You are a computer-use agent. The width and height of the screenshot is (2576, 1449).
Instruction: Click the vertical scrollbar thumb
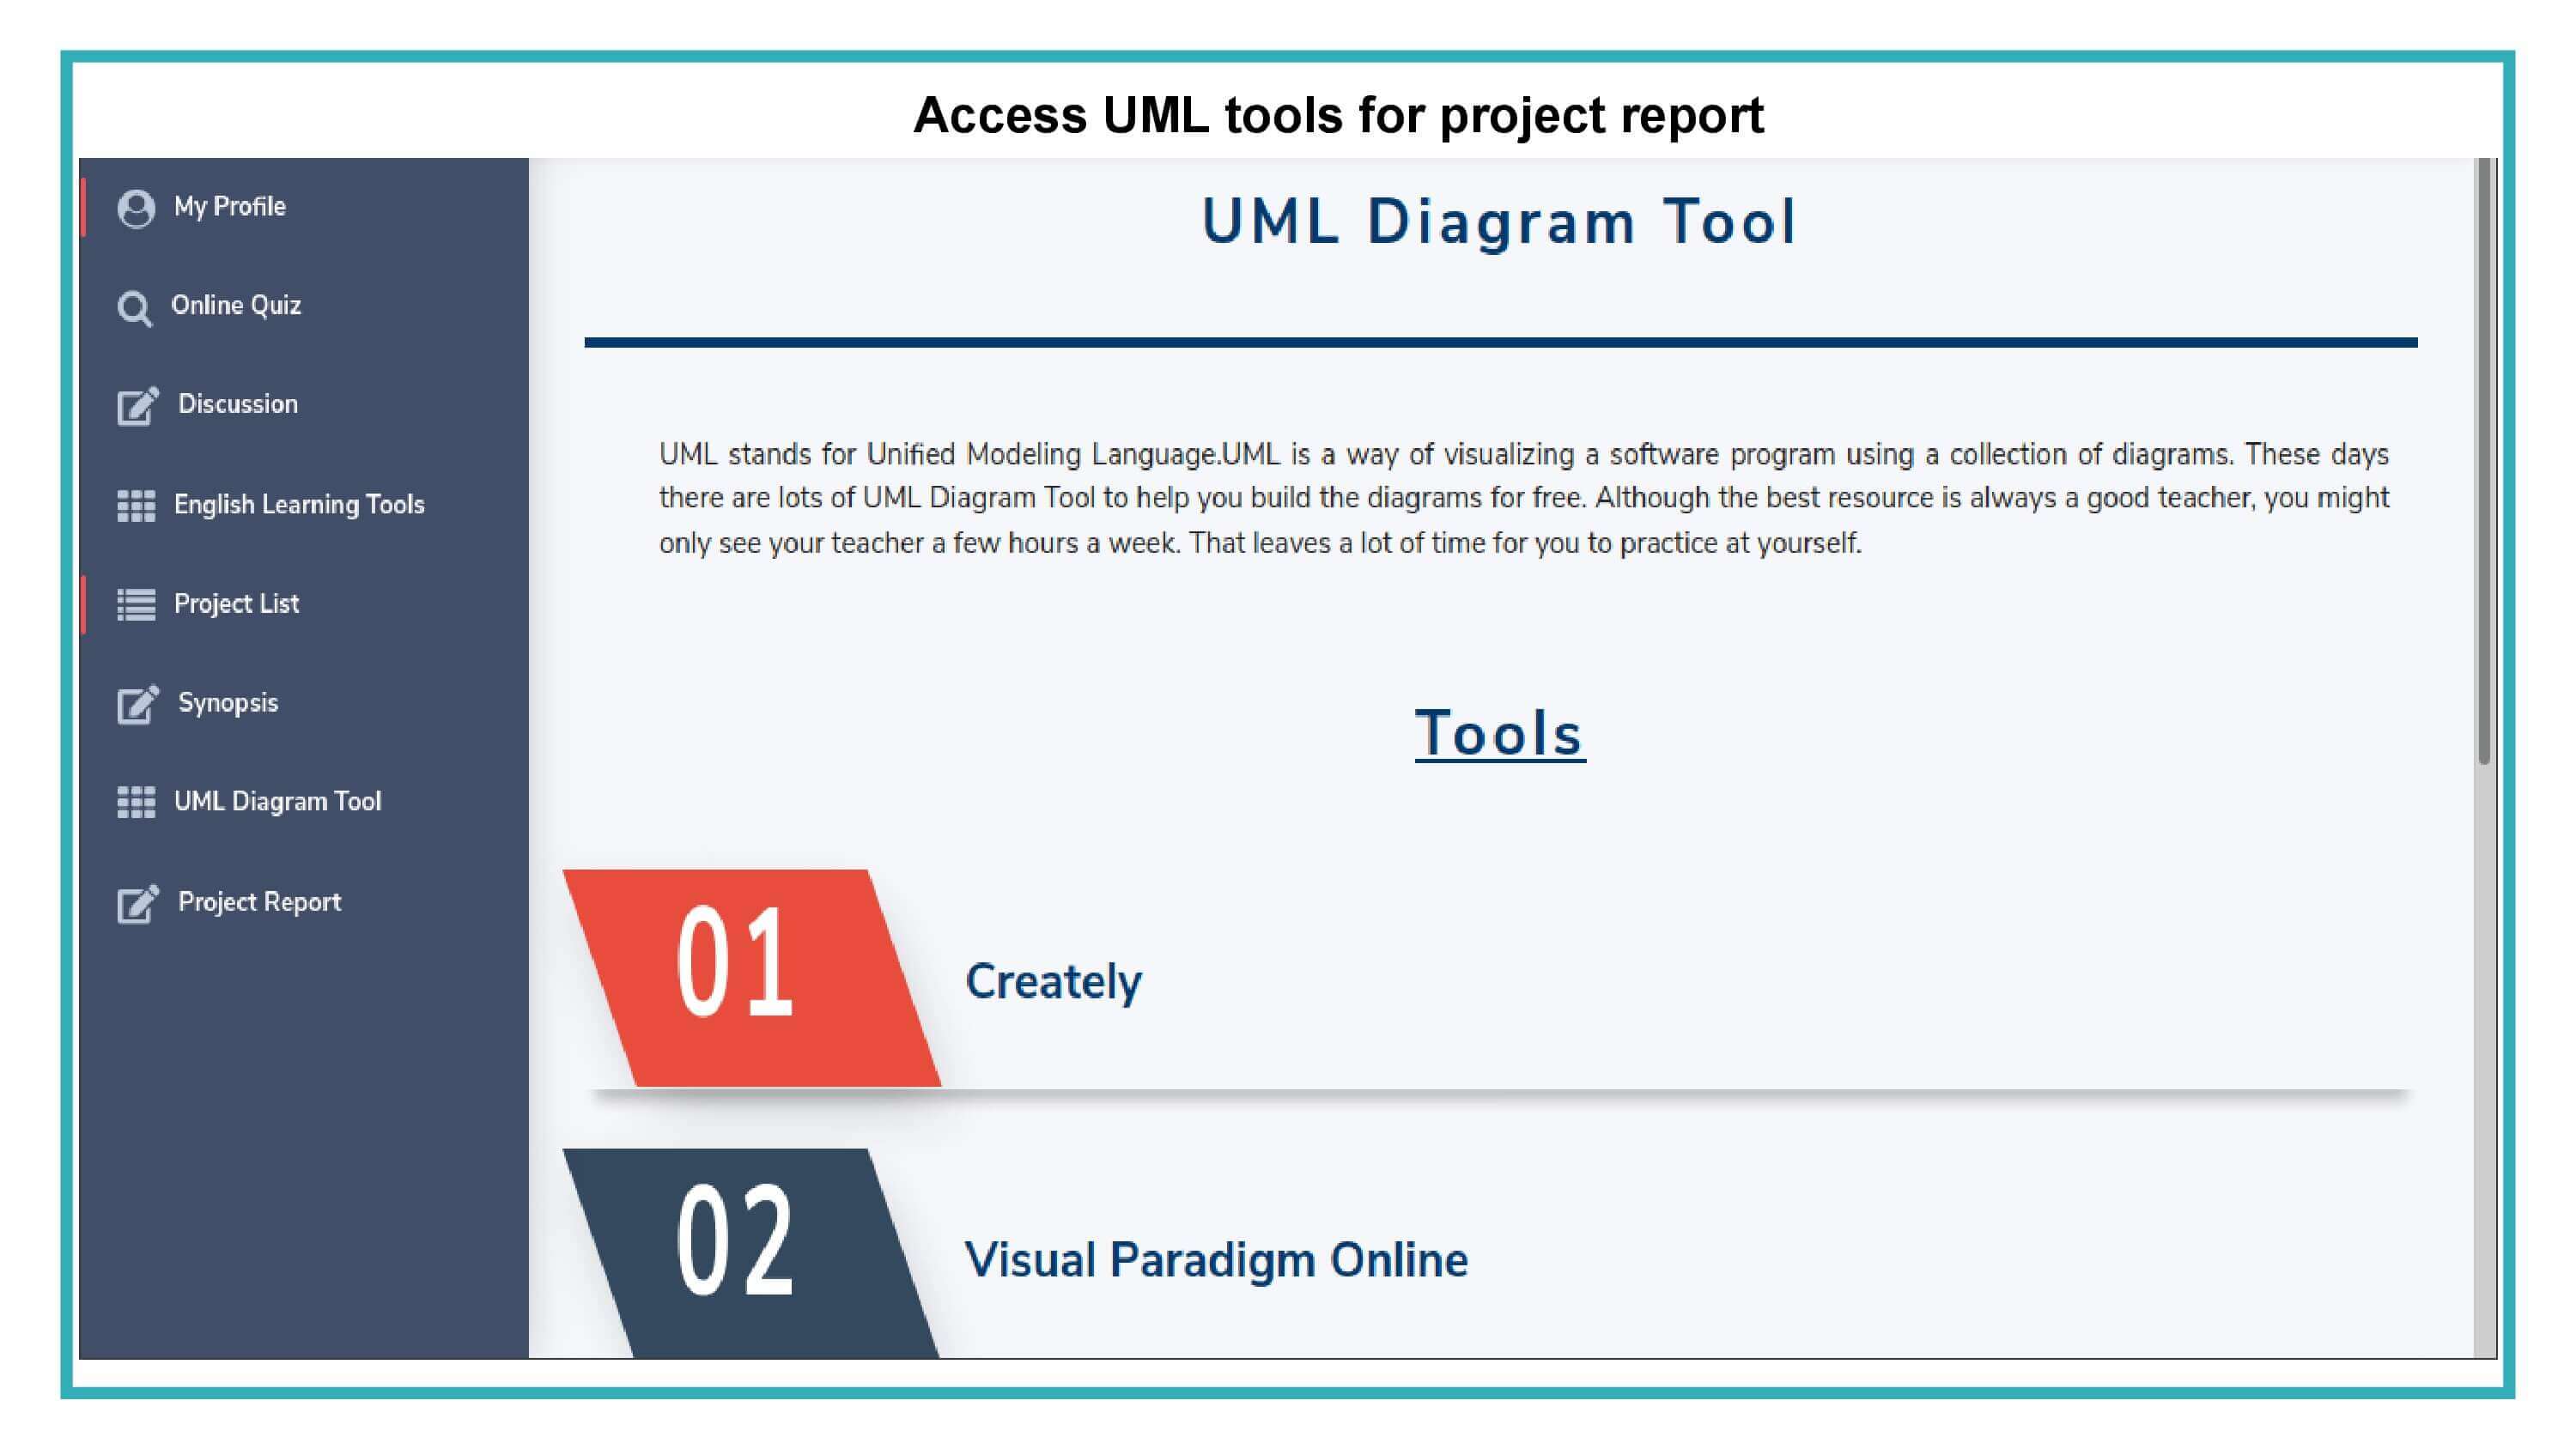coord(2484,461)
